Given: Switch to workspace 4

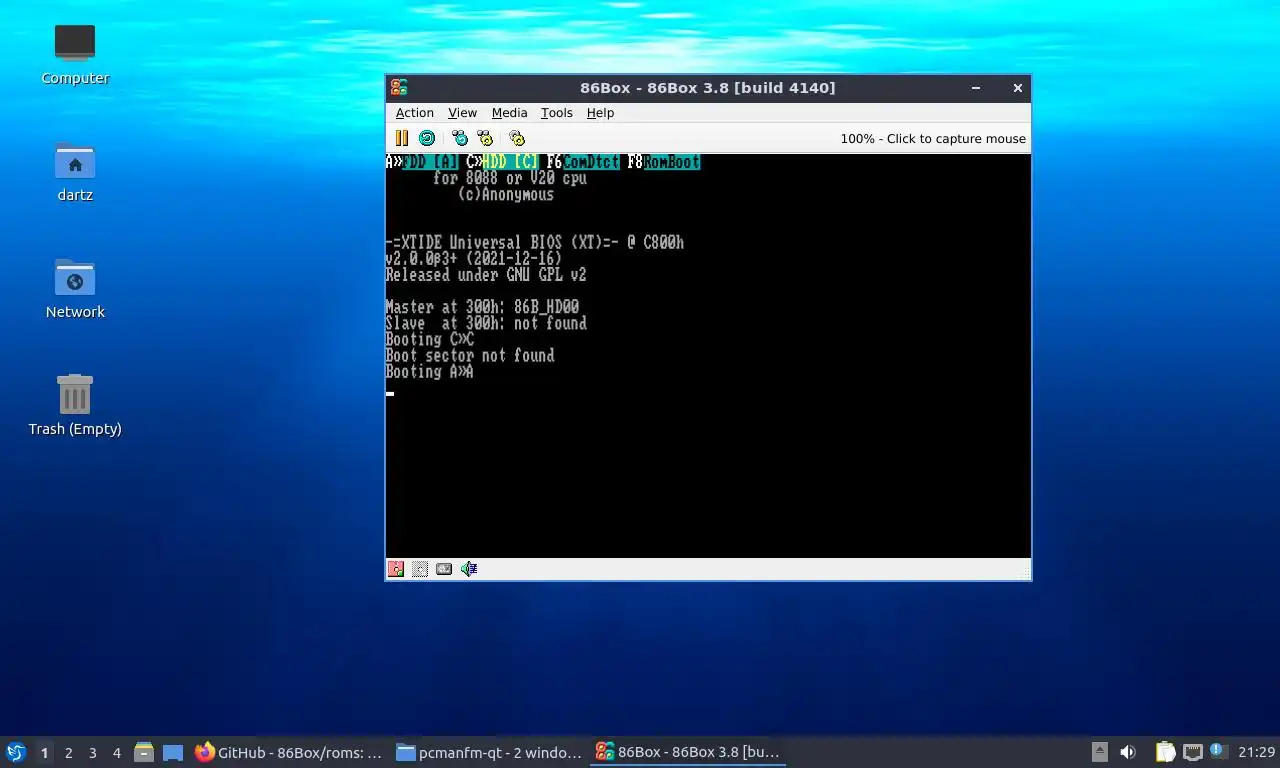Looking at the screenshot, I should [x=117, y=753].
